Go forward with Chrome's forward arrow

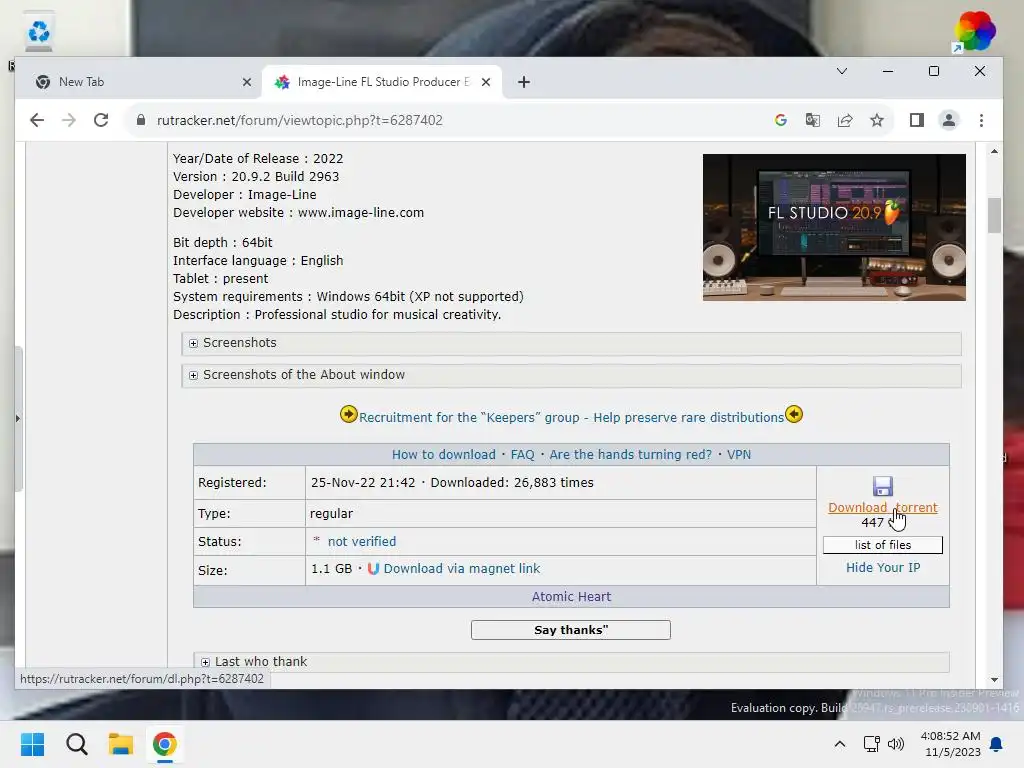tap(69, 120)
